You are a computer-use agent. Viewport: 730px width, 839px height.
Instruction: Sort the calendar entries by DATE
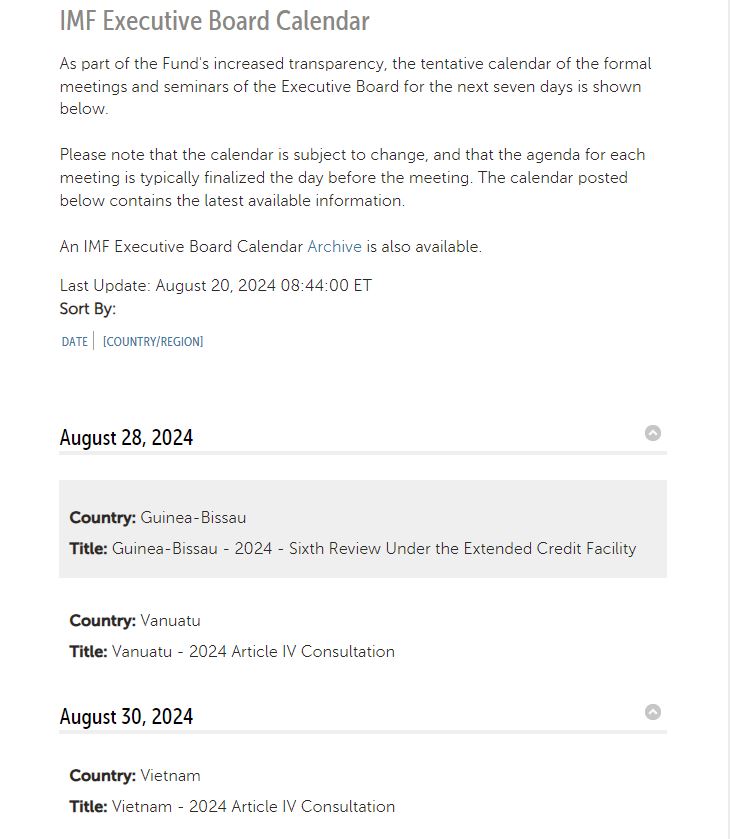click(73, 341)
